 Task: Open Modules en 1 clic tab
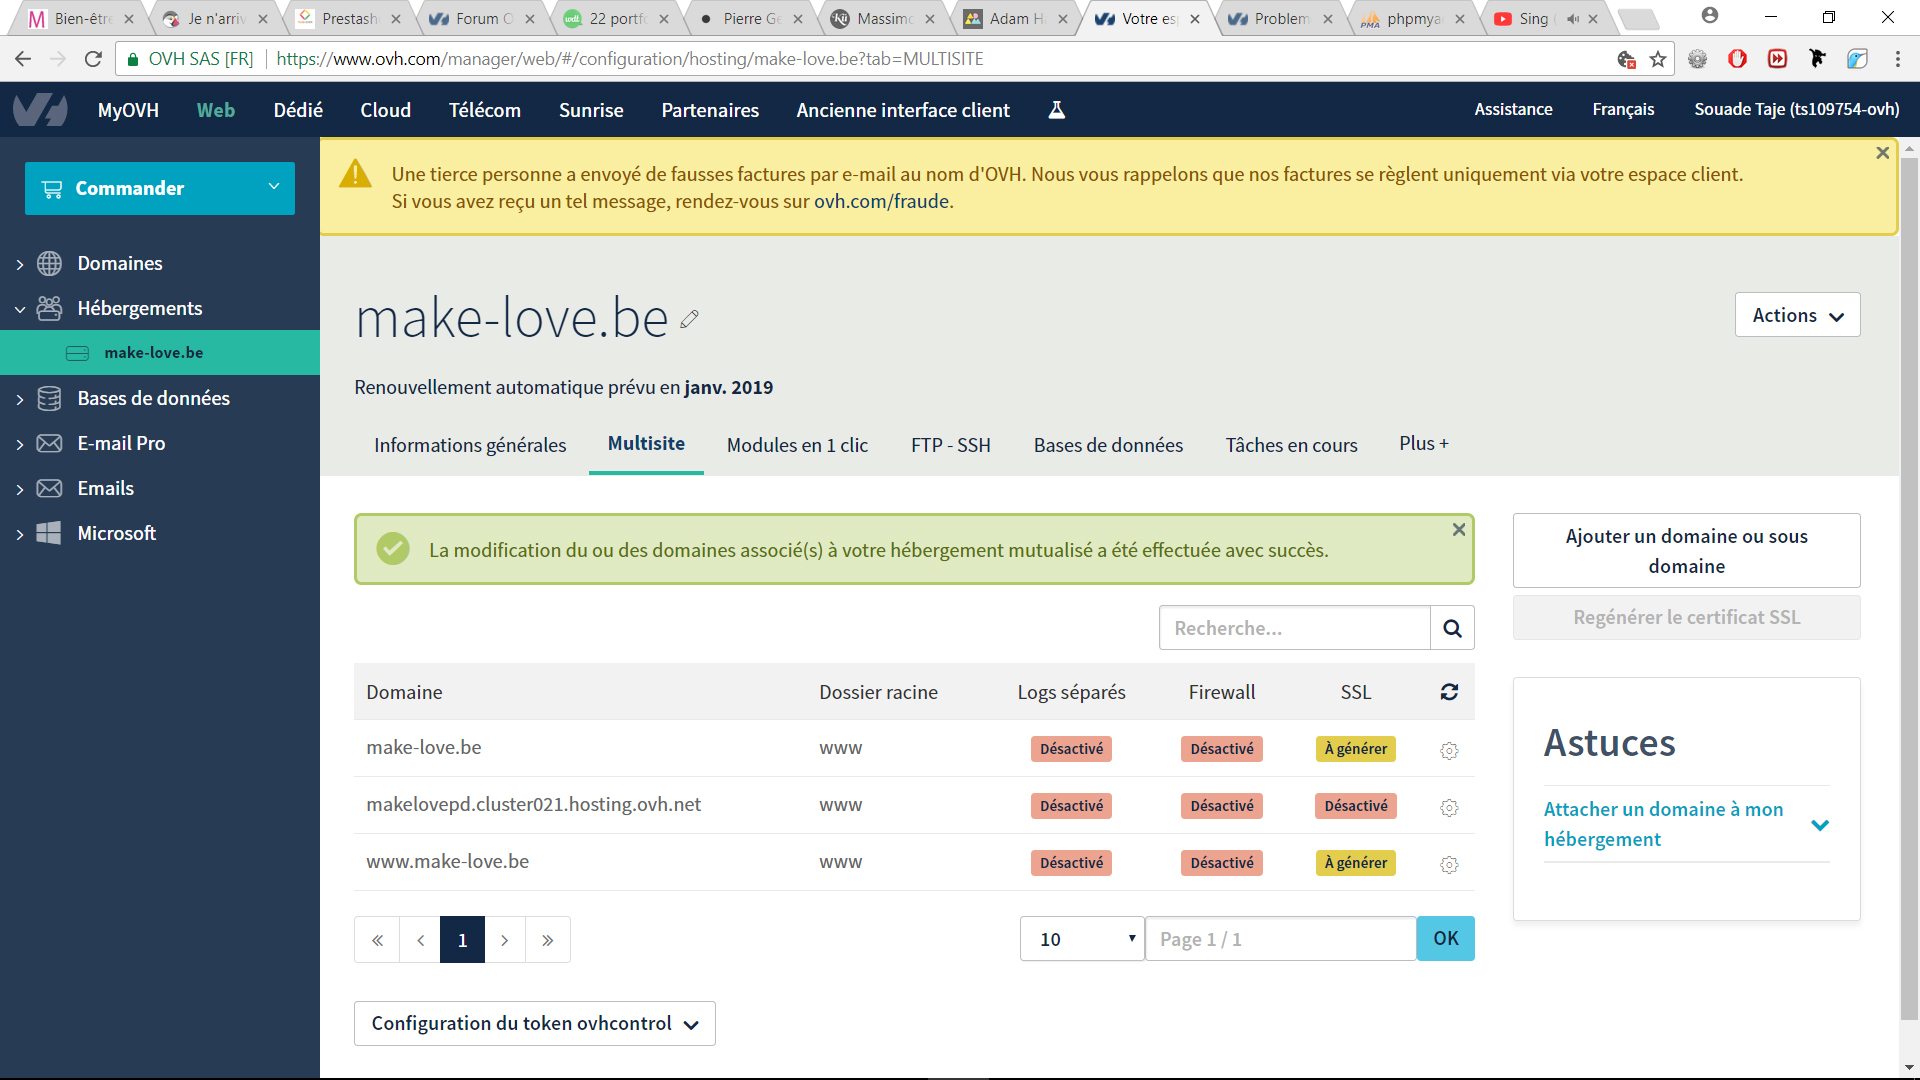797,445
